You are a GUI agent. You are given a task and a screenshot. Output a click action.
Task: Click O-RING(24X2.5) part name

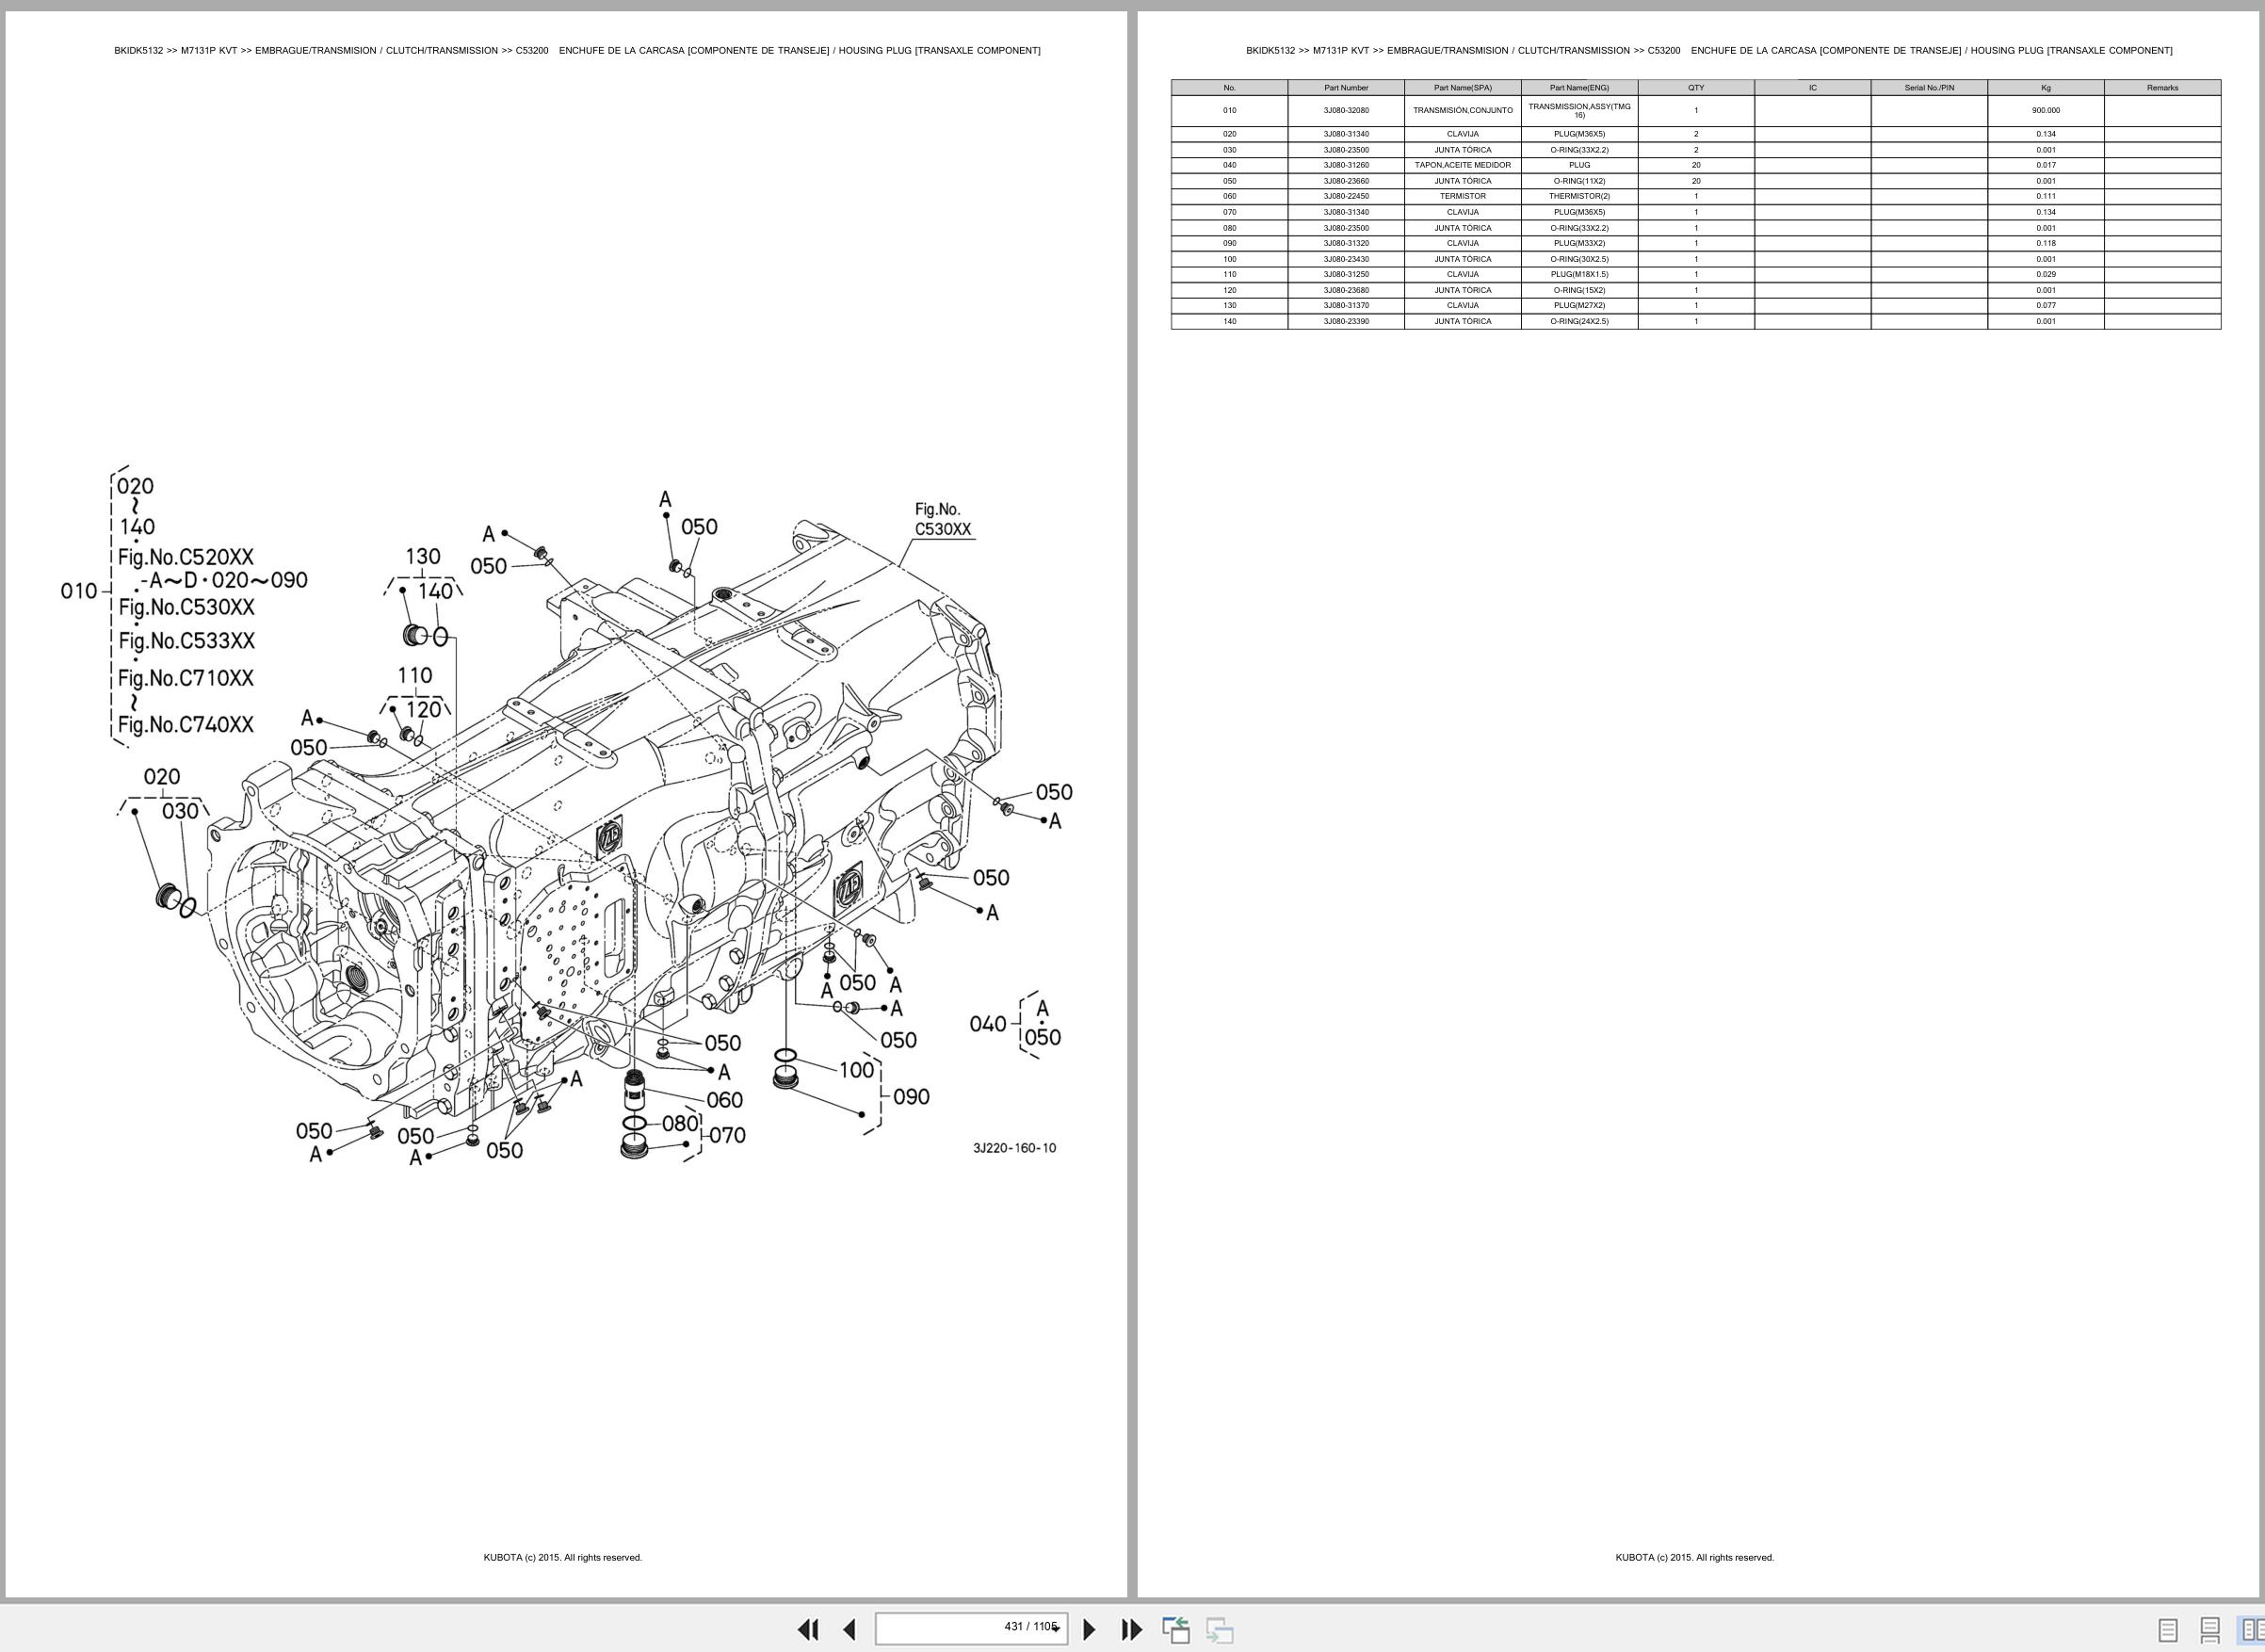(x=1579, y=321)
